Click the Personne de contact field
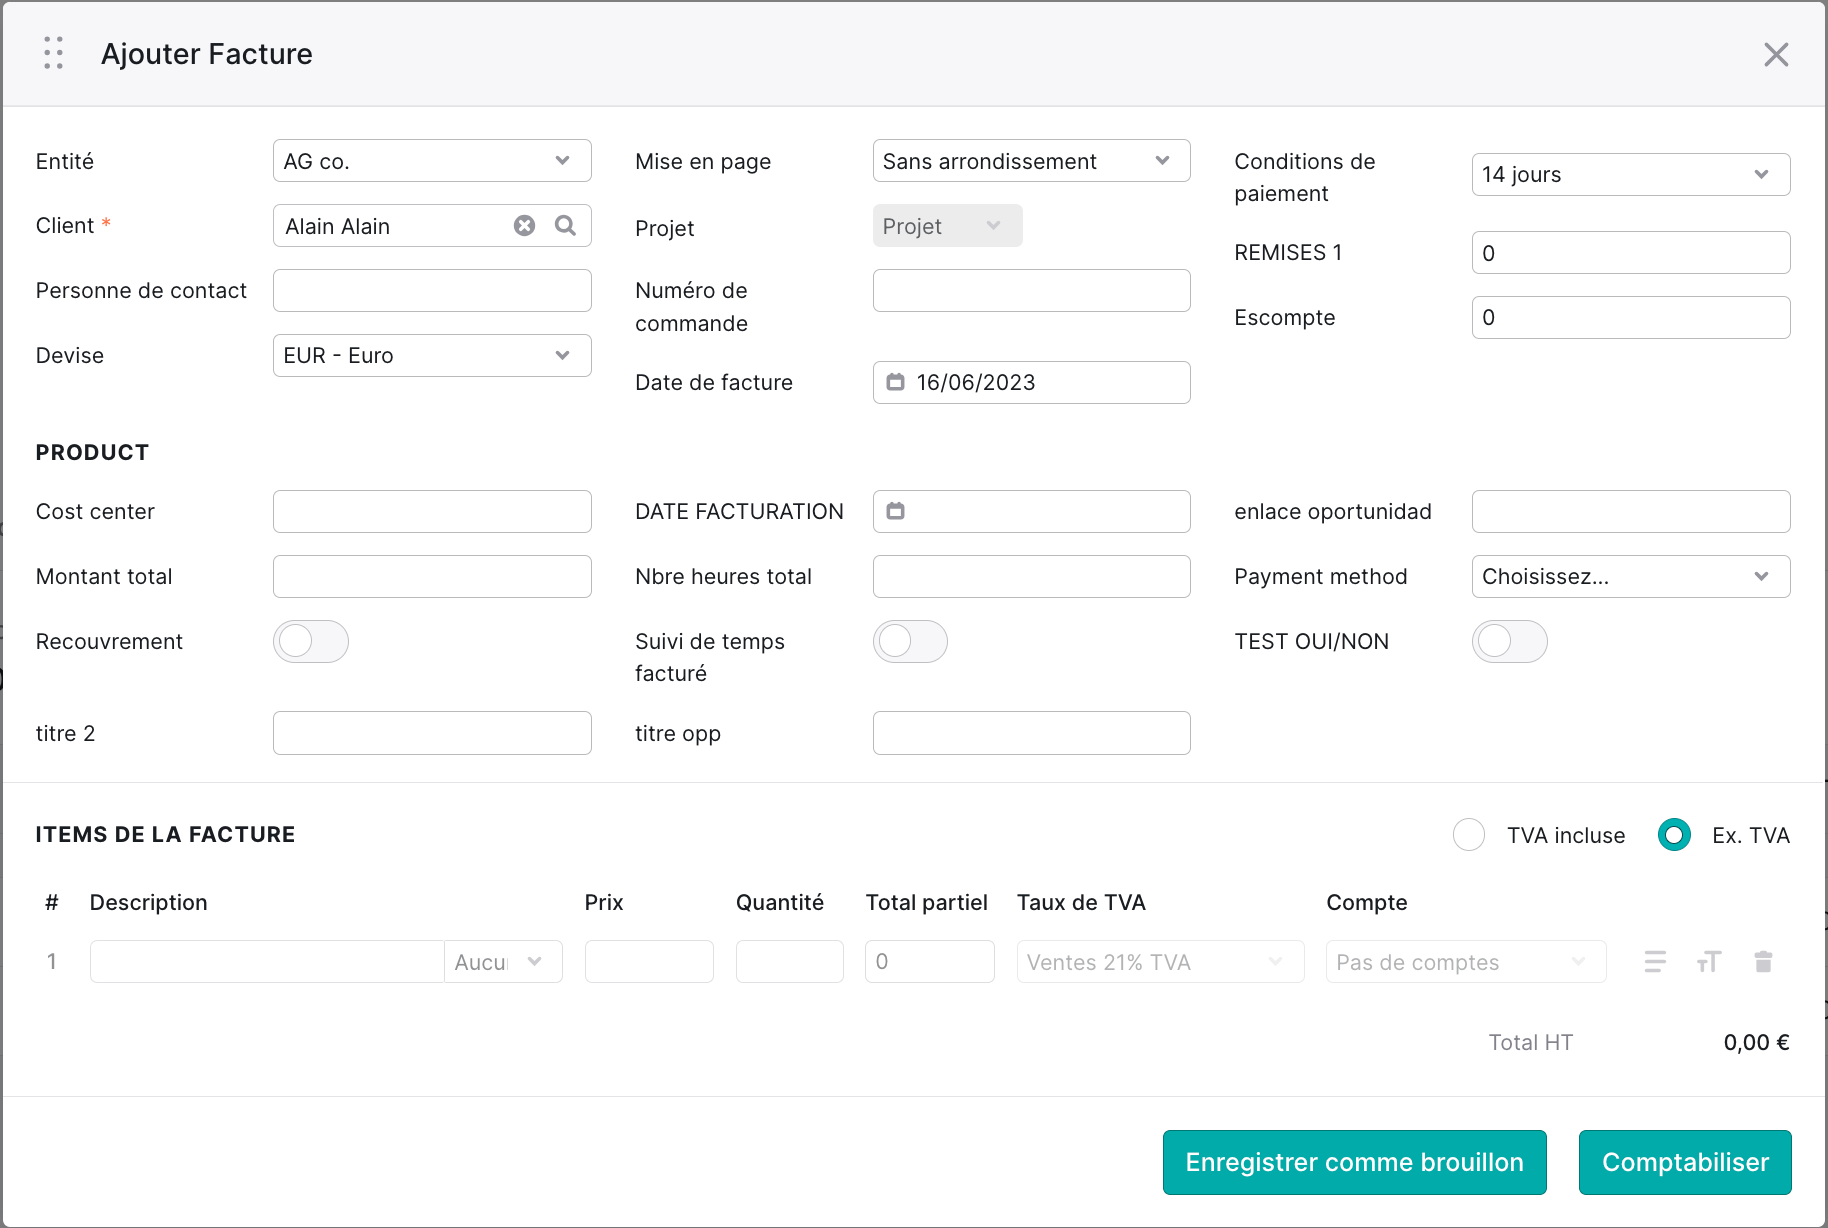This screenshot has height=1228, width=1828. pos(432,290)
